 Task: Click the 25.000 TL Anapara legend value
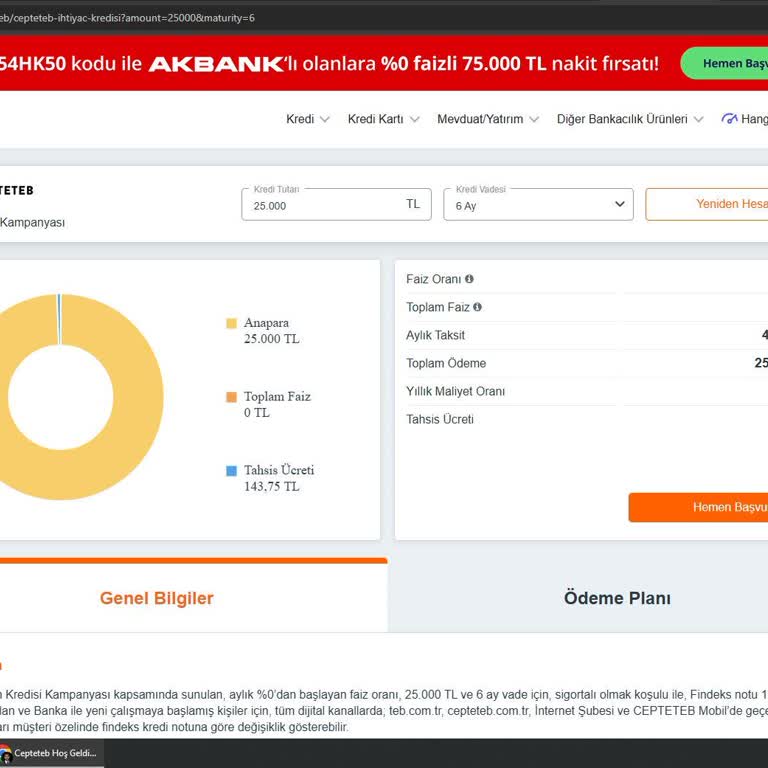[271, 338]
